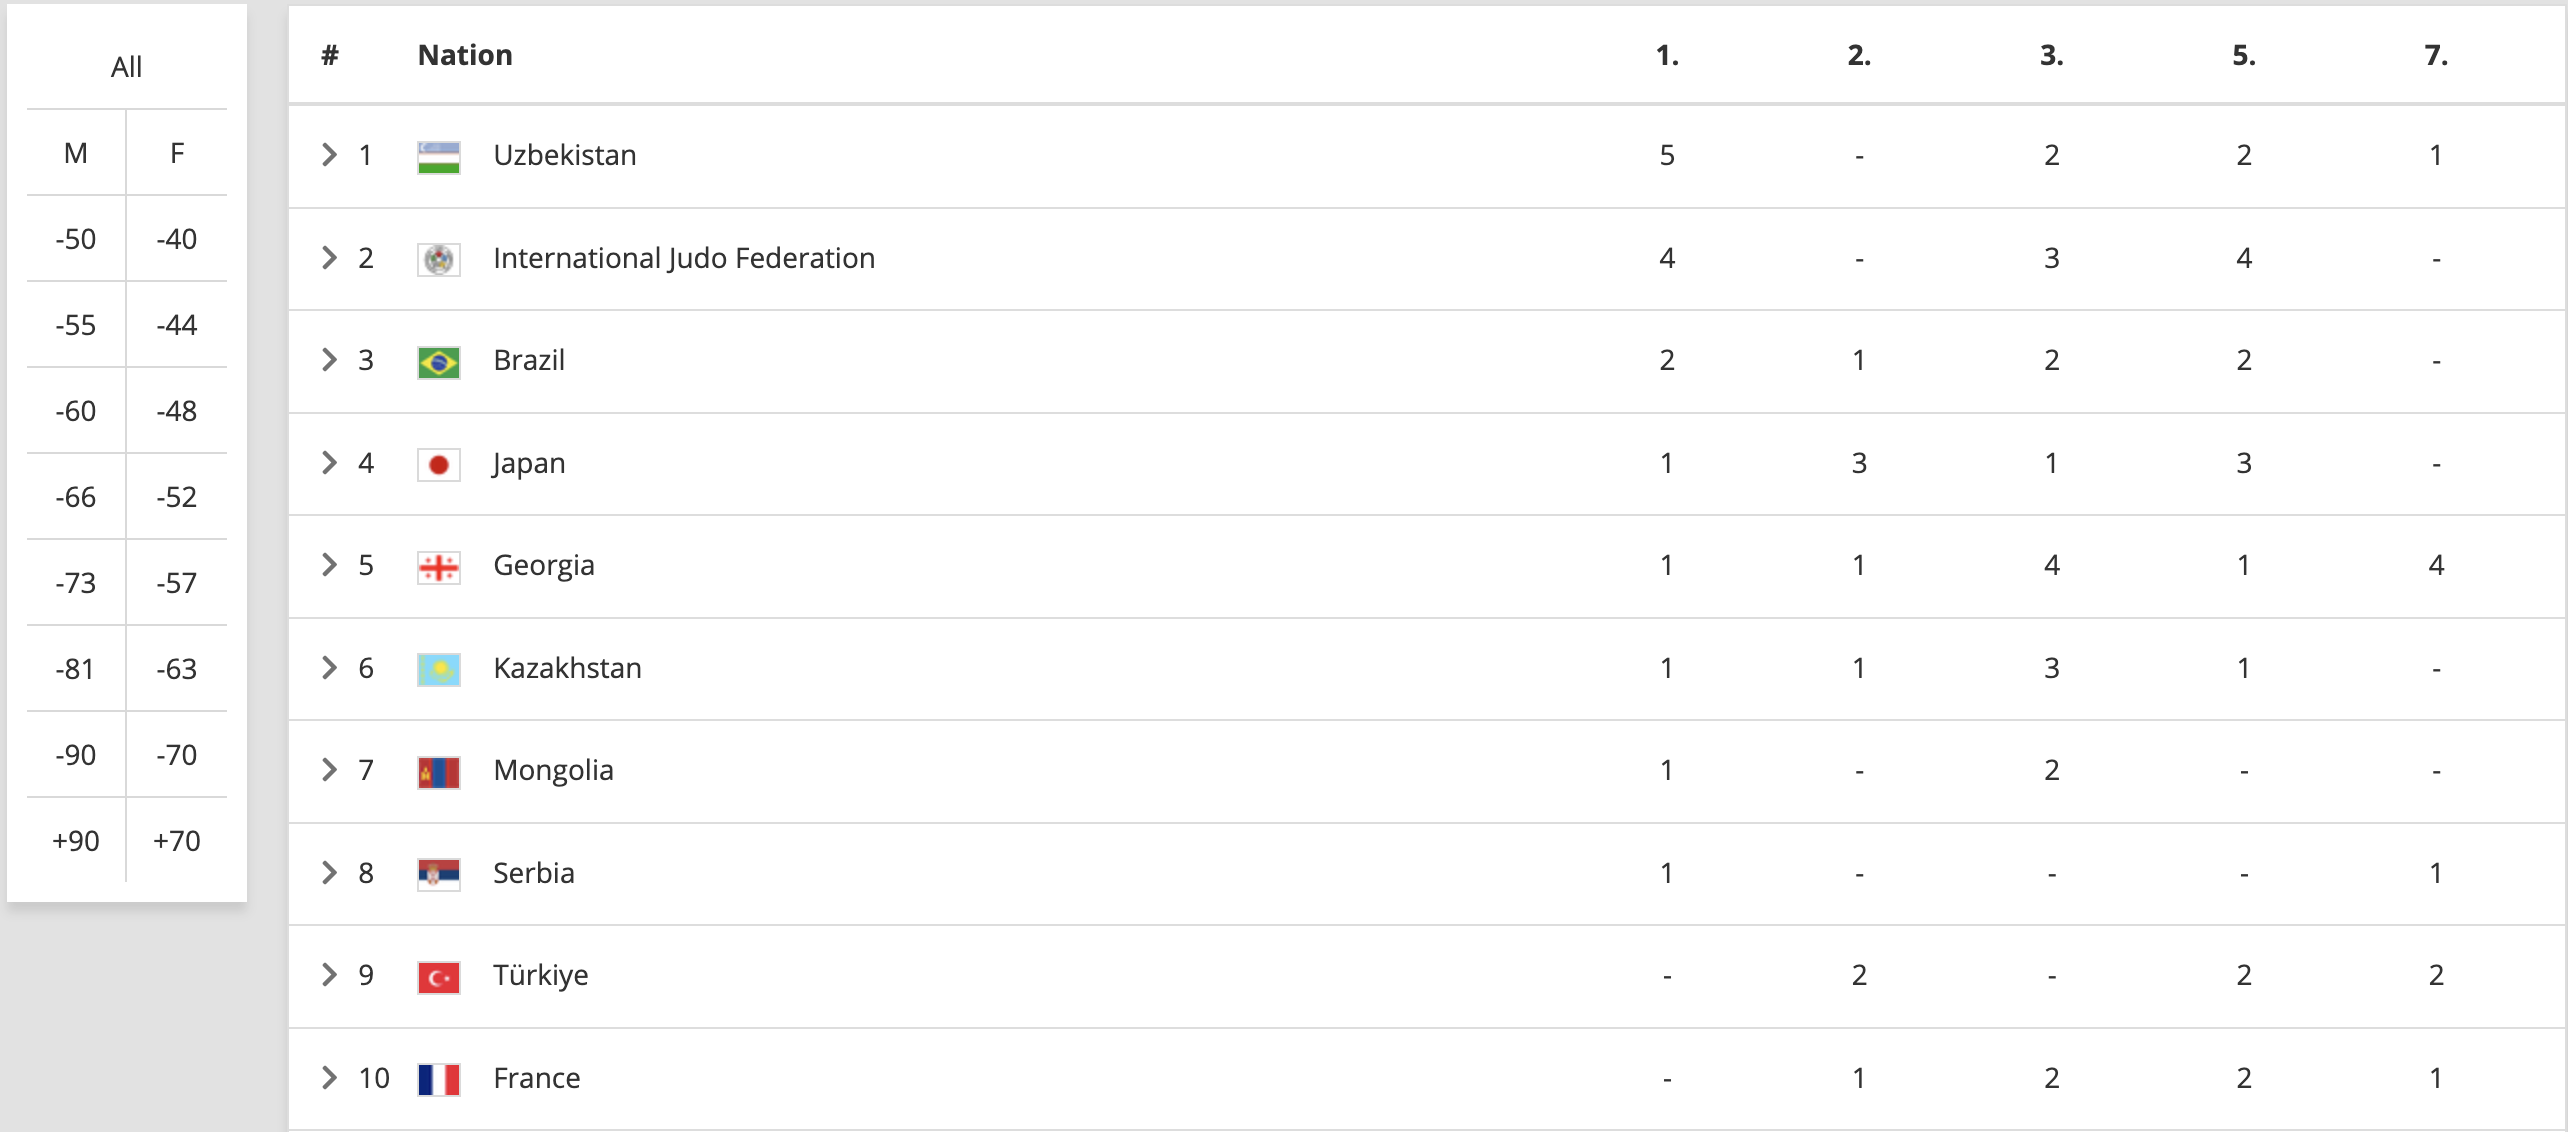Click the Kazakhstan flag icon
This screenshot has height=1132, width=2568.
click(438, 670)
